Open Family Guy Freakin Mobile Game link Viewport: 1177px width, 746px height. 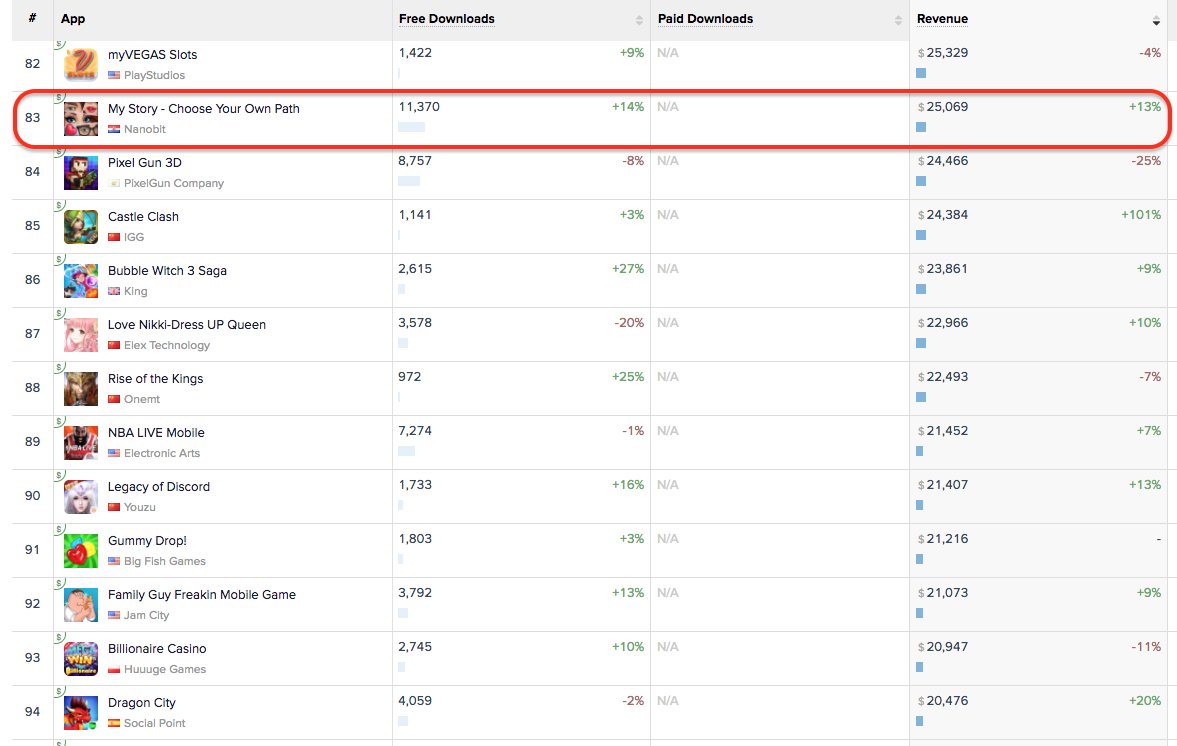click(202, 595)
